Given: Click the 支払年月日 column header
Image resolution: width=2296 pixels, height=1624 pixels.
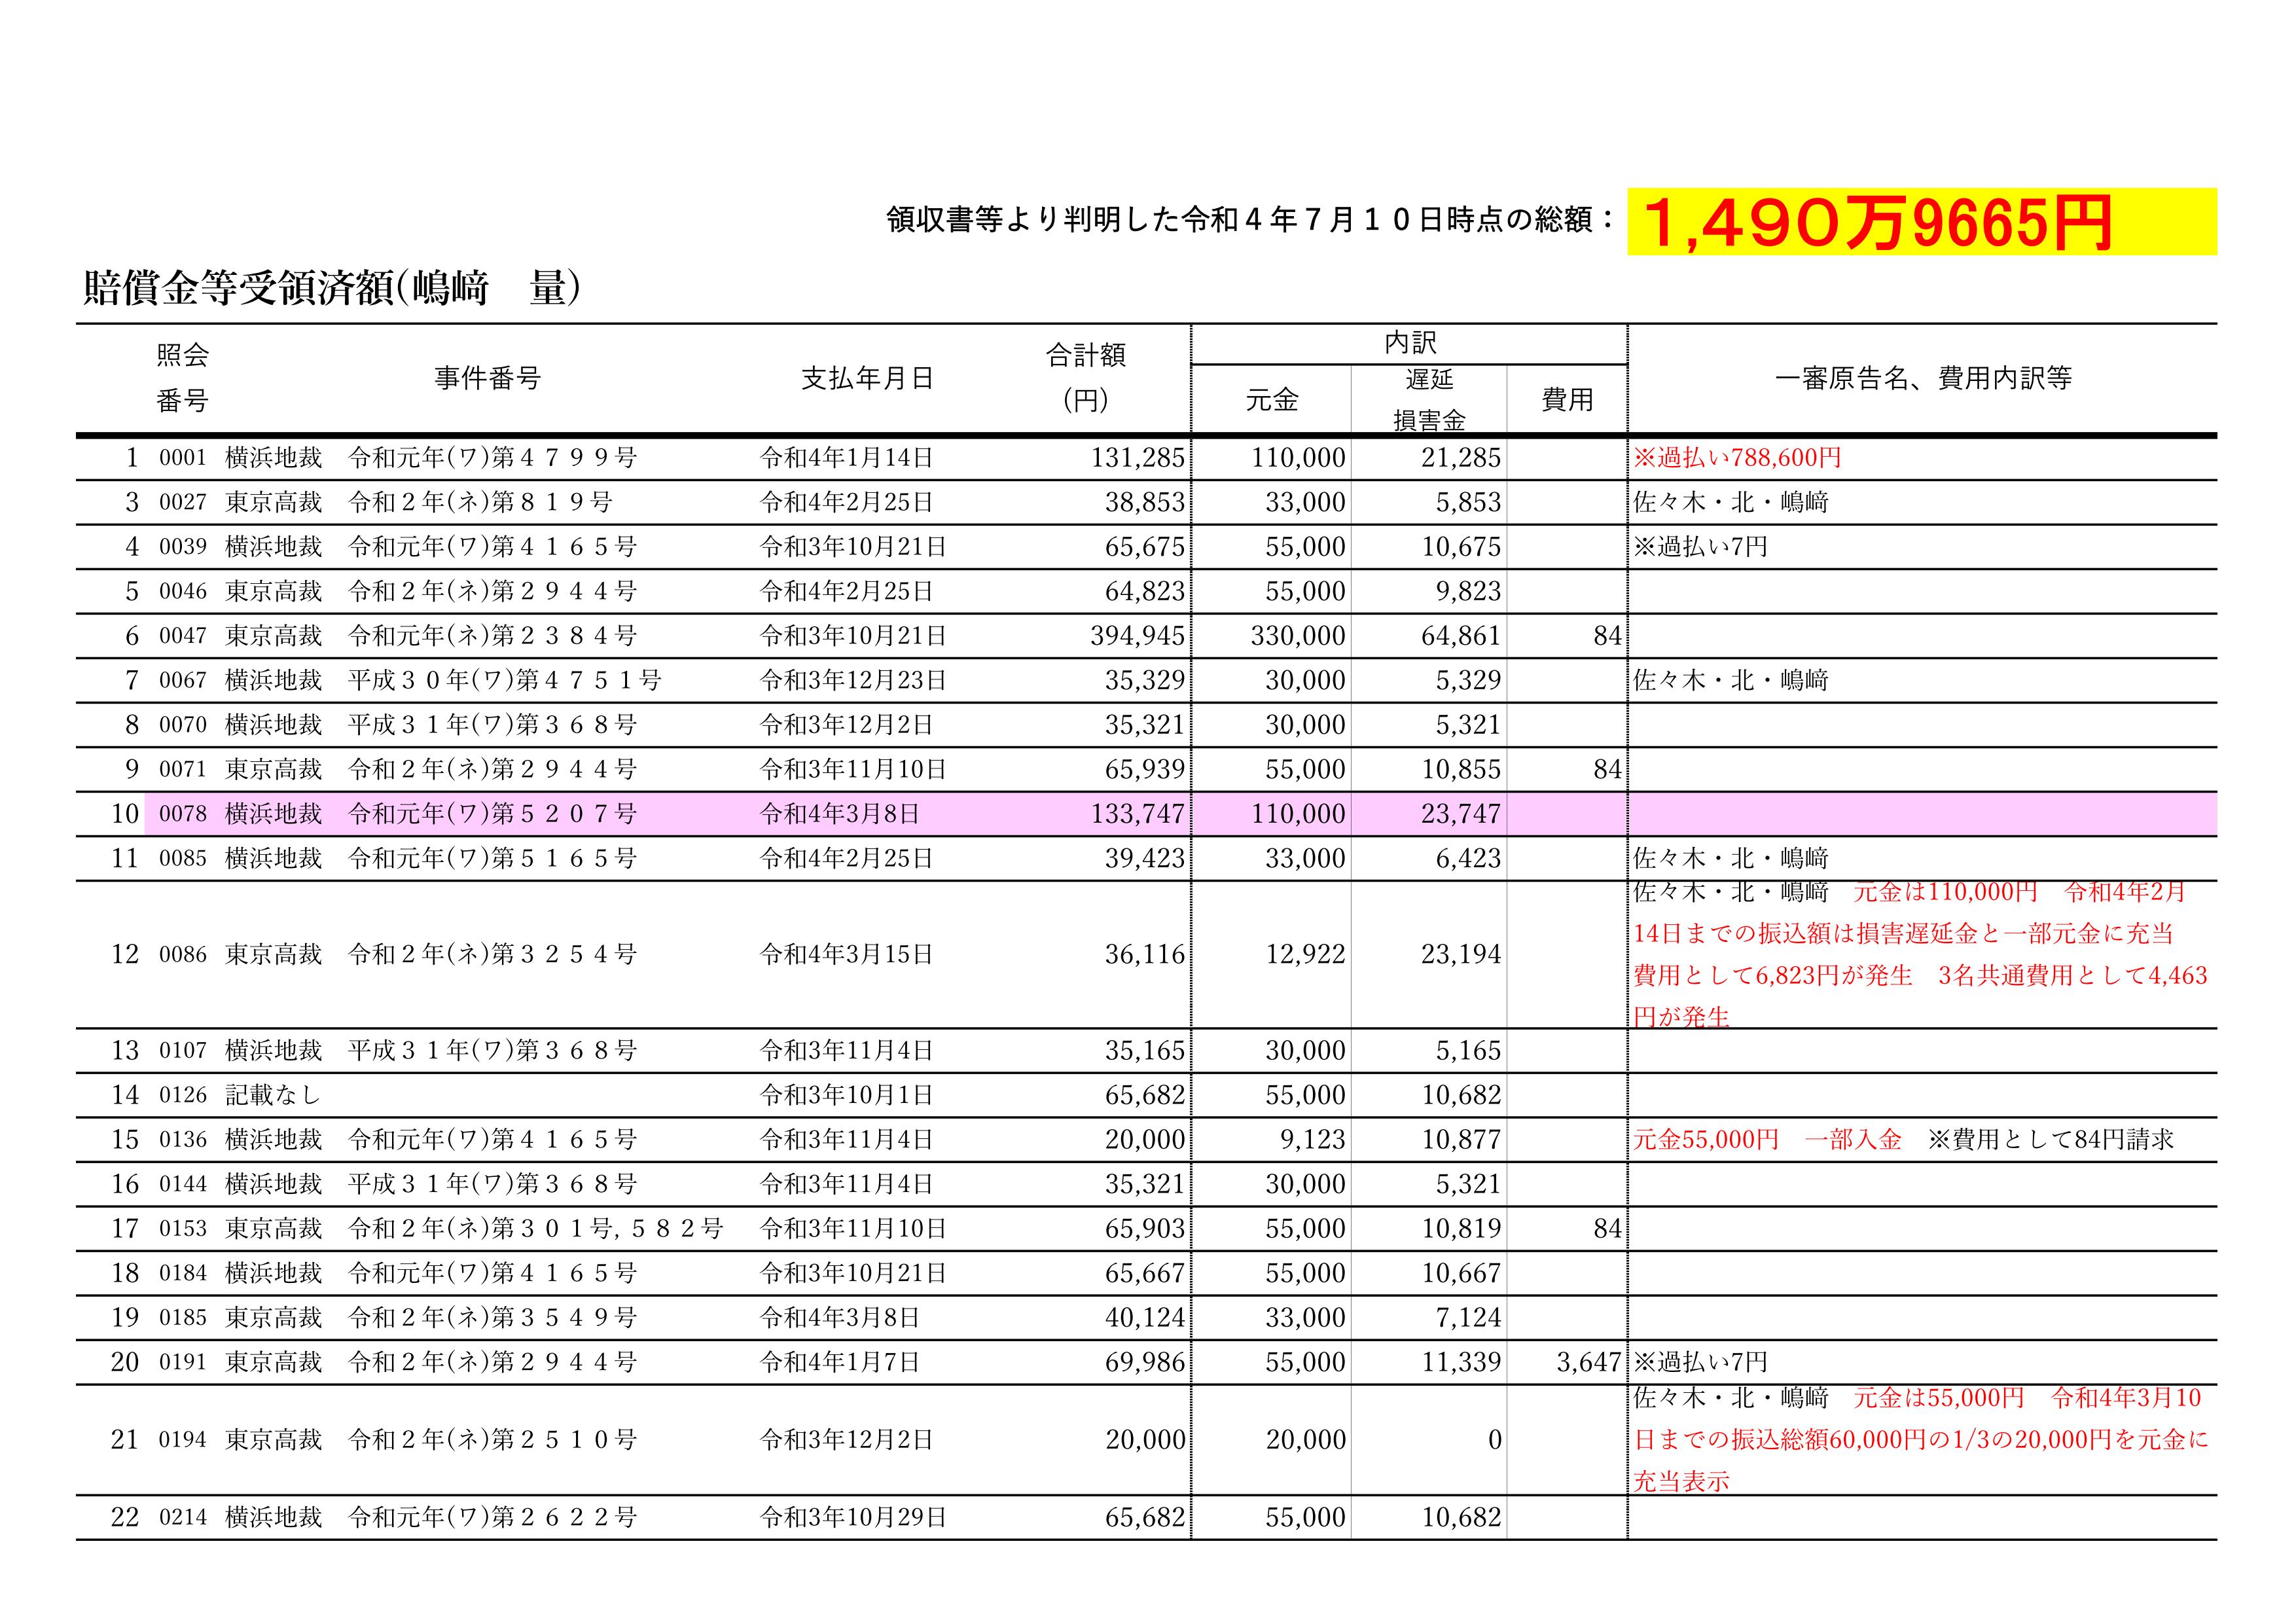Looking at the screenshot, I should [867, 378].
